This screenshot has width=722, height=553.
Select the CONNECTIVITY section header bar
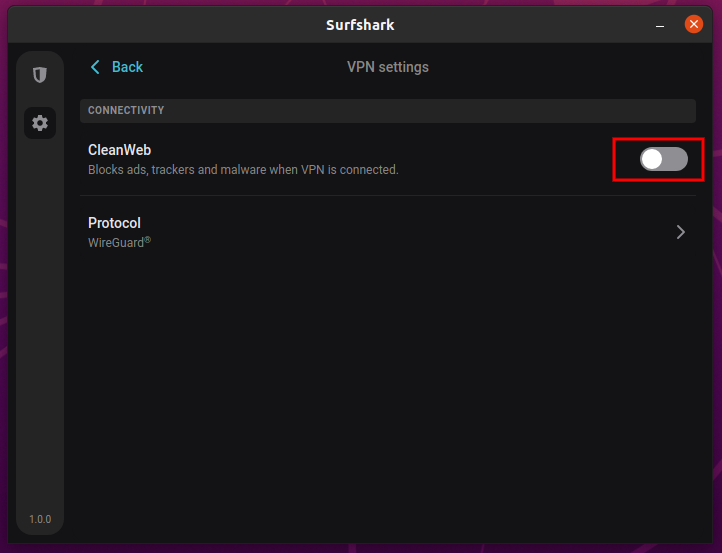tap(388, 111)
